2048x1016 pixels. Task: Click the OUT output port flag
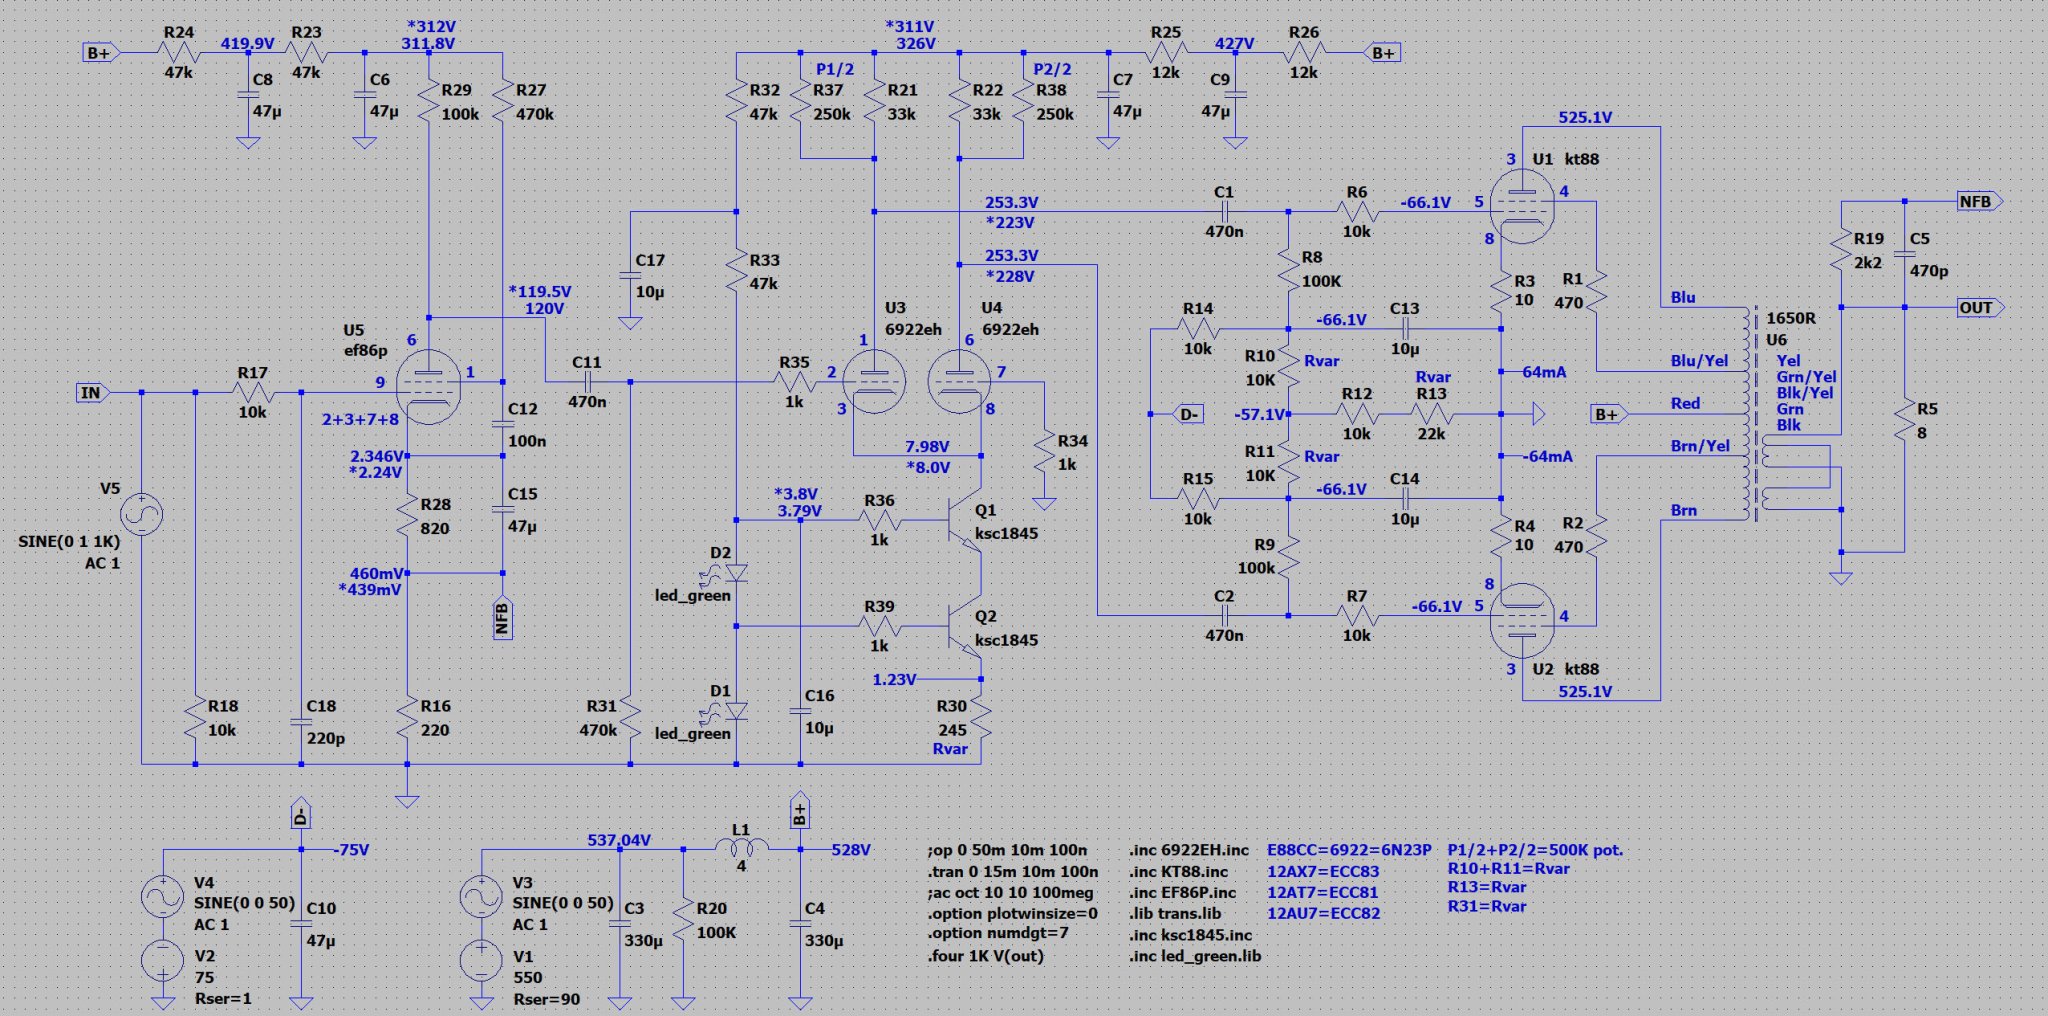(x=1980, y=308)
